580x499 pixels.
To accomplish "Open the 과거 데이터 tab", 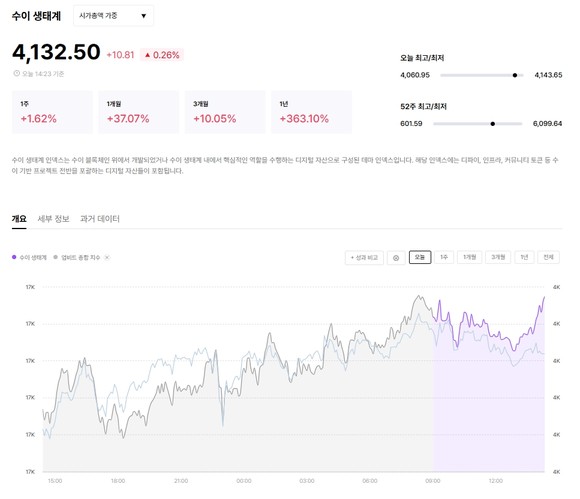I will point(100,219).
